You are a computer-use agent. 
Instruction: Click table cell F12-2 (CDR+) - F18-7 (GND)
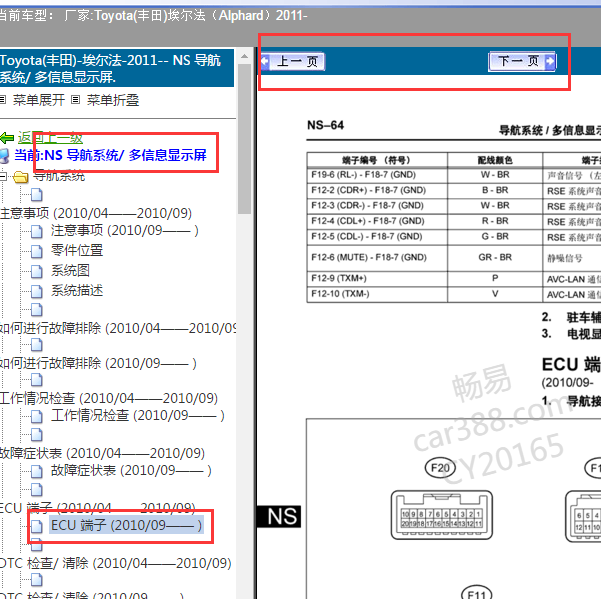pyautogui.click(x=377, y=190)
